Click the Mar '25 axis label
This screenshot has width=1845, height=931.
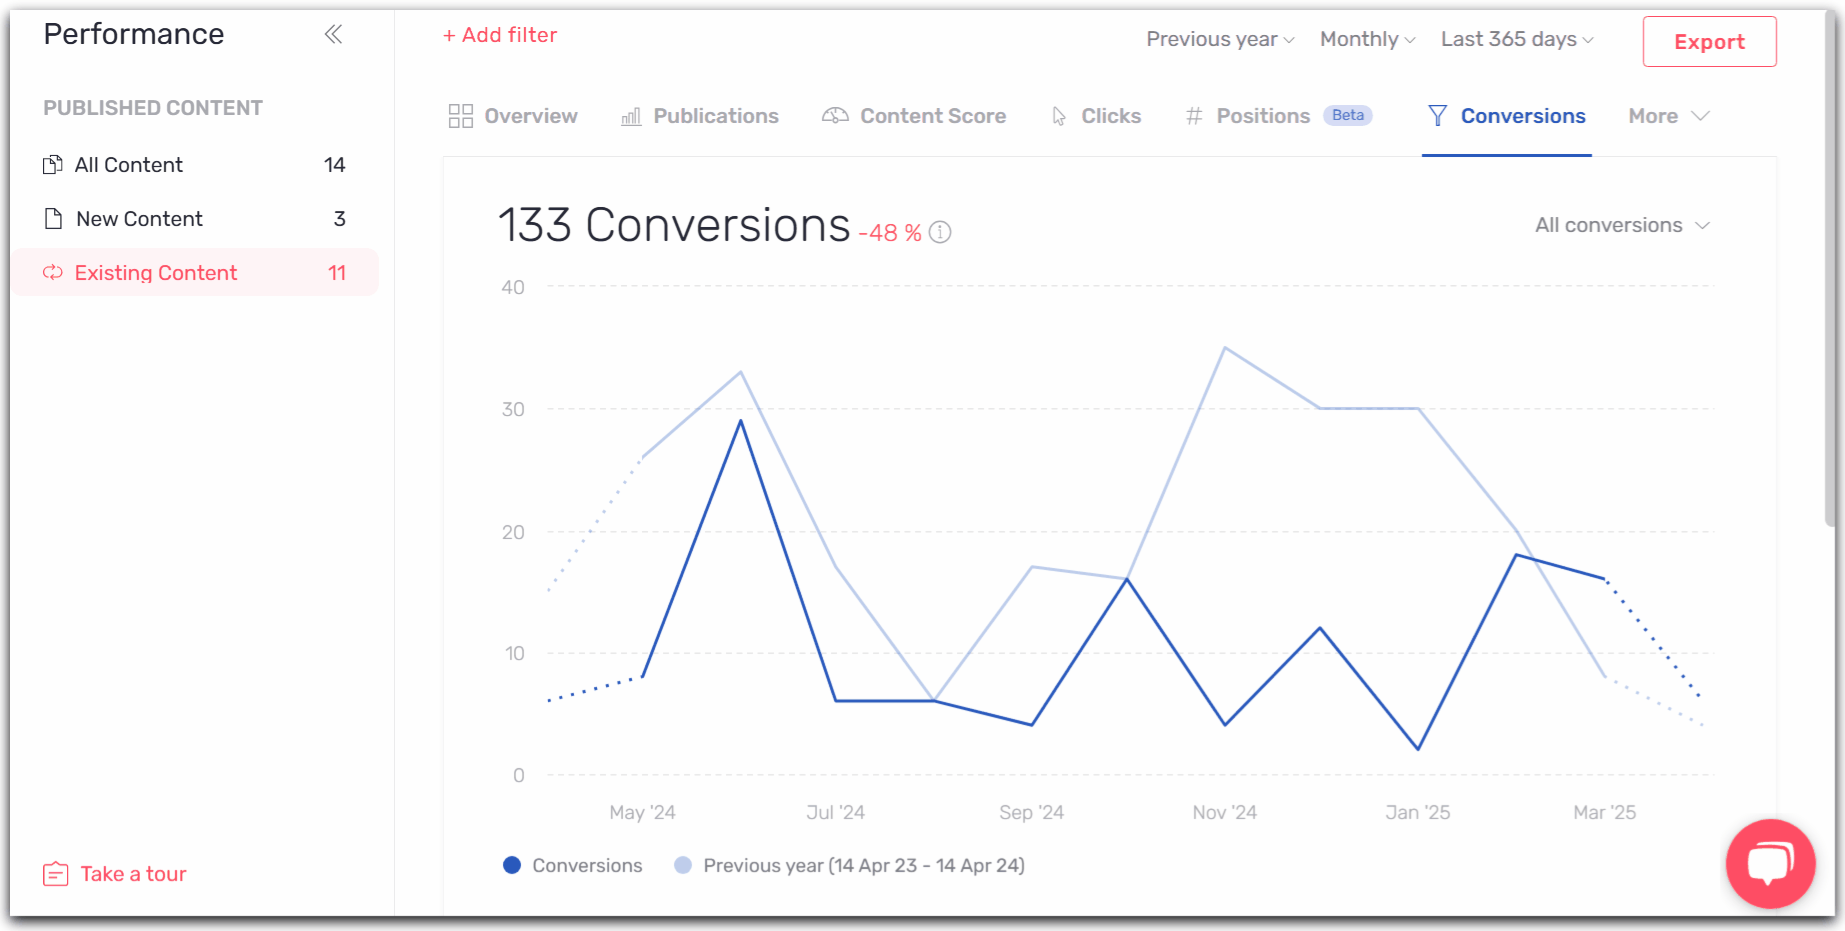click(x=1605, y=812)
